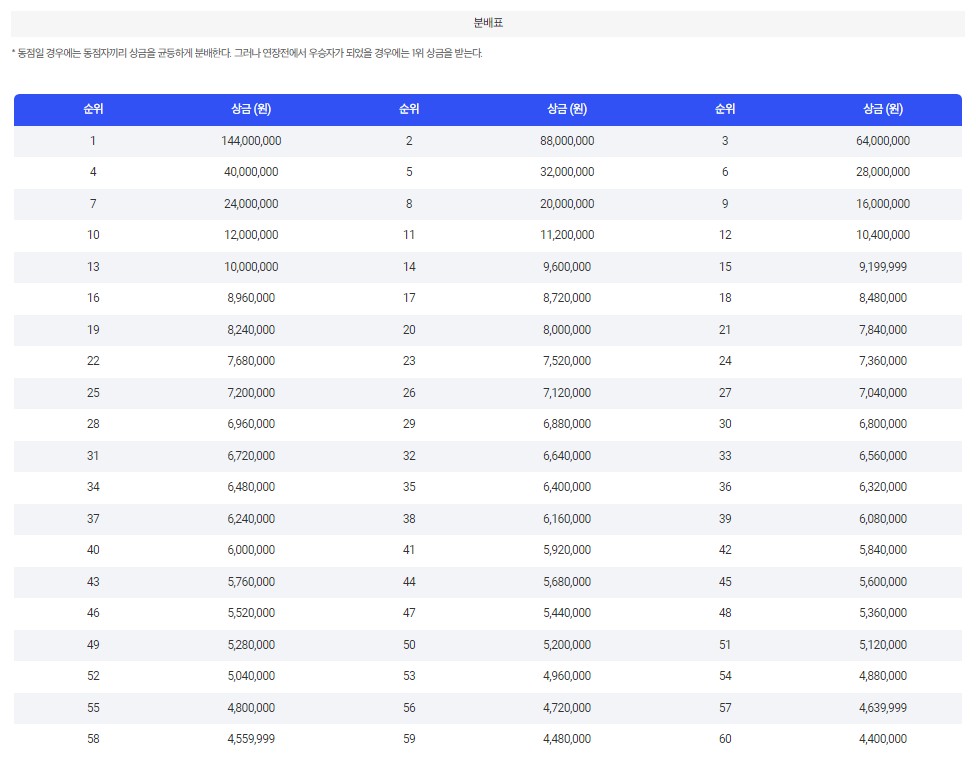Select the 12,000,000 cell
The height and width of the screenshot is (775, 976).
tap(251, 235)
